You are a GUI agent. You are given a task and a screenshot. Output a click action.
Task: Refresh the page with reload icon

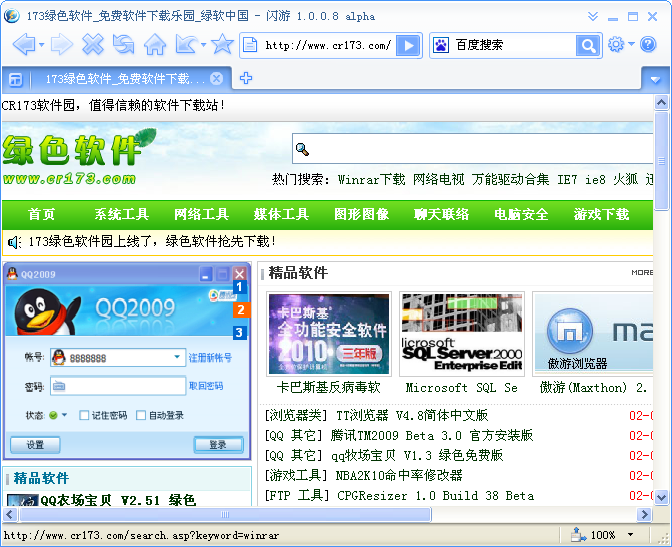point(123,44)
